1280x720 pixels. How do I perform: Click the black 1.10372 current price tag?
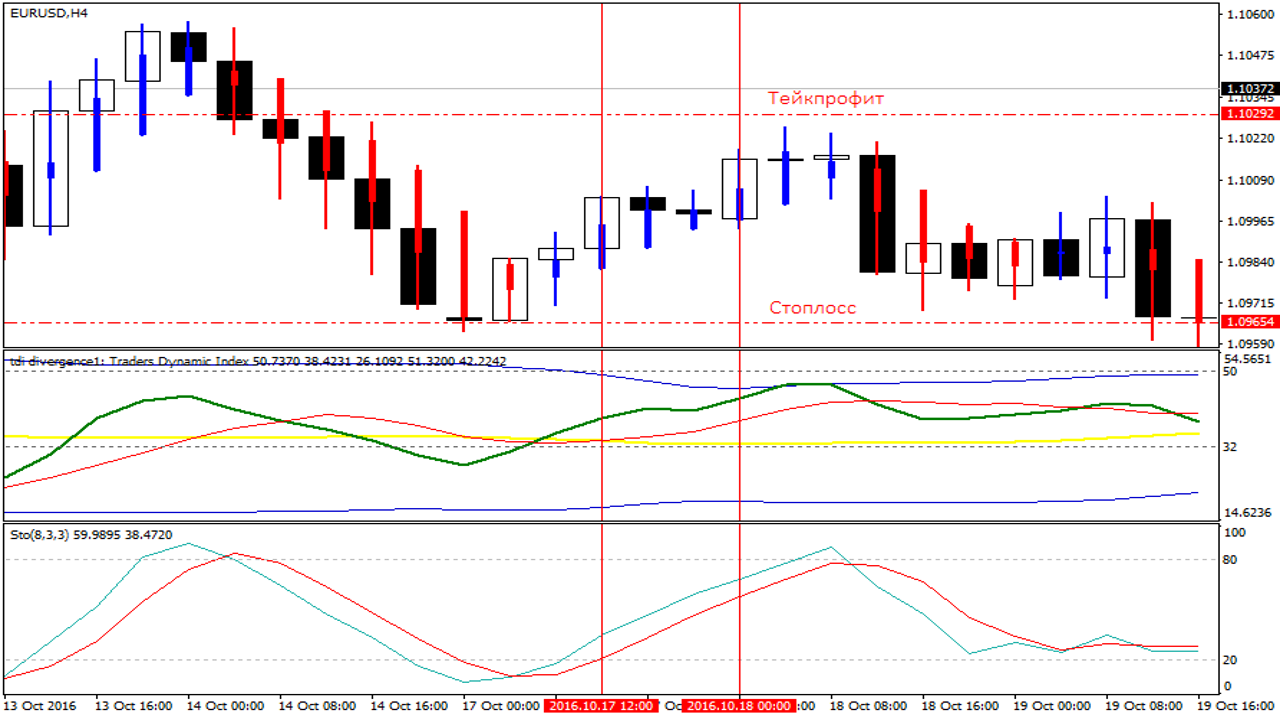[x=1249, y=89]
